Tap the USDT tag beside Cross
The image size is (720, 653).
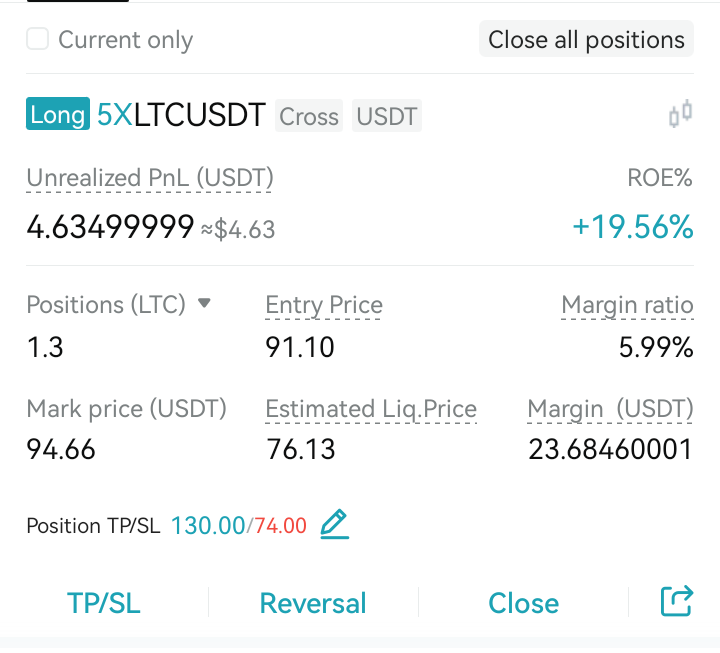[387, 116]
